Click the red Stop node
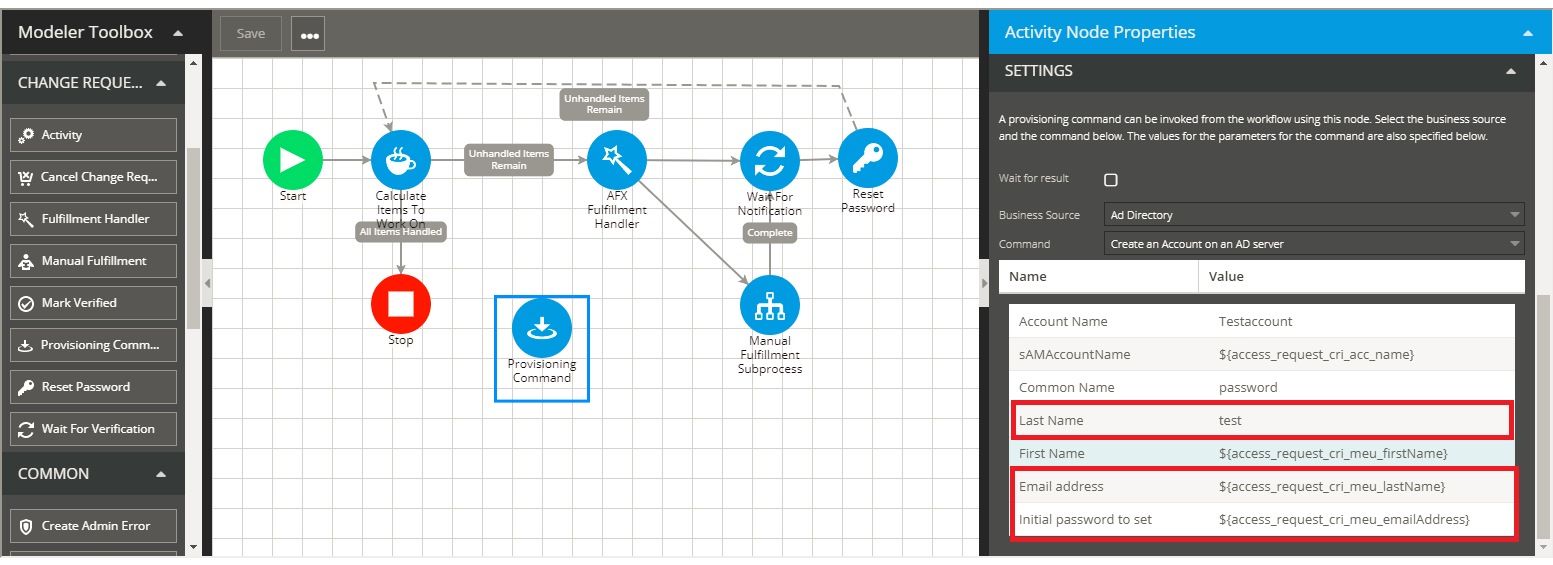 coord(400,304)
